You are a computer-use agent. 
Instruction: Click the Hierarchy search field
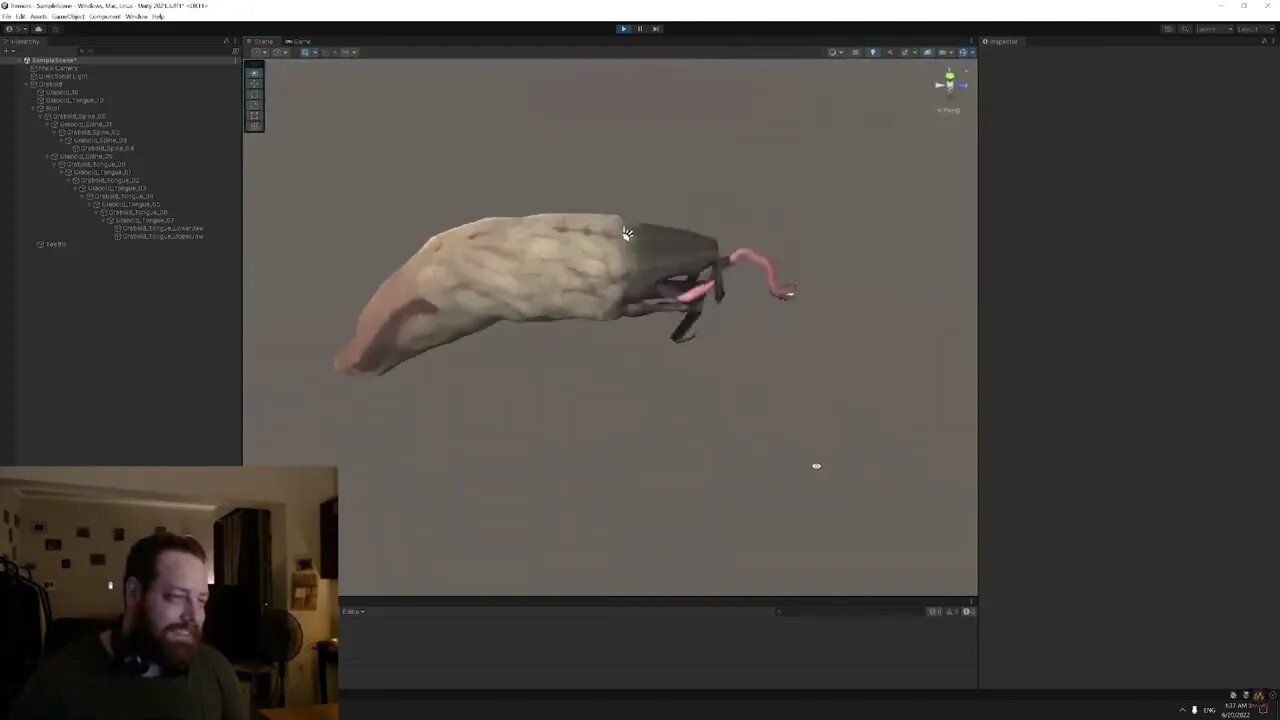pos(154,51)
